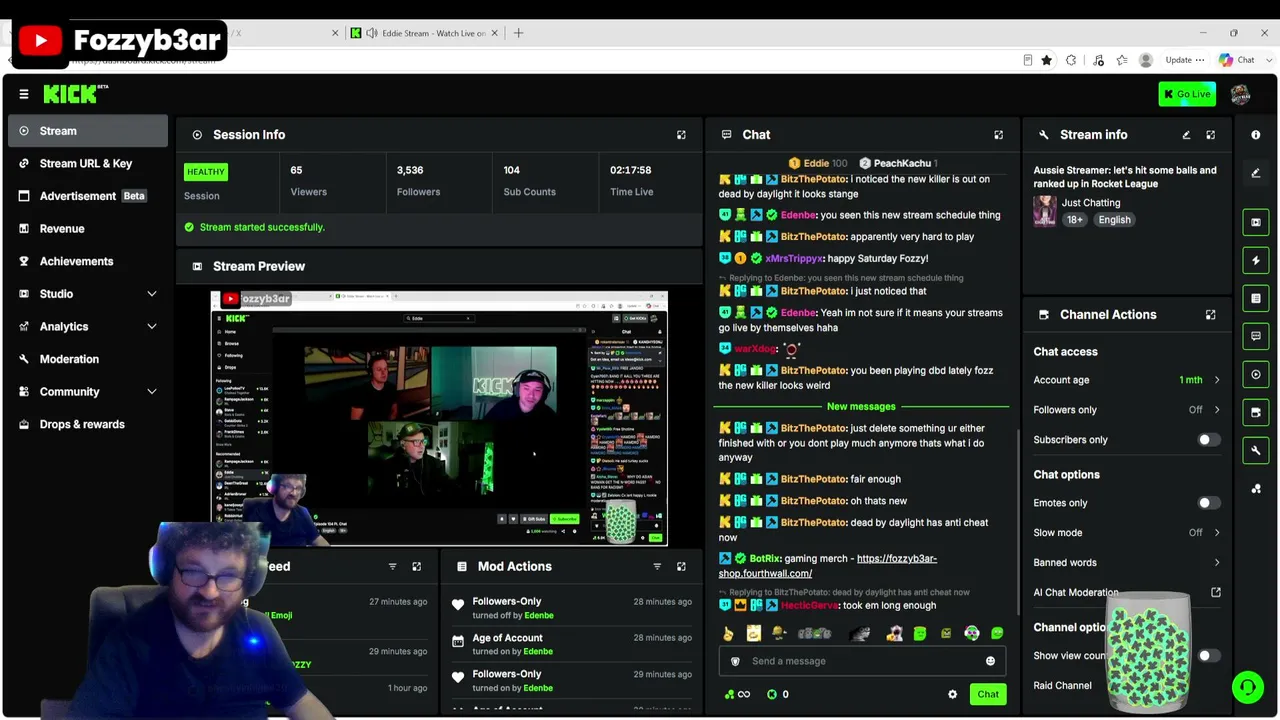Toggle Show view count switch
The height and width of the screenshot is (720, 1280).
(1209, 656)
